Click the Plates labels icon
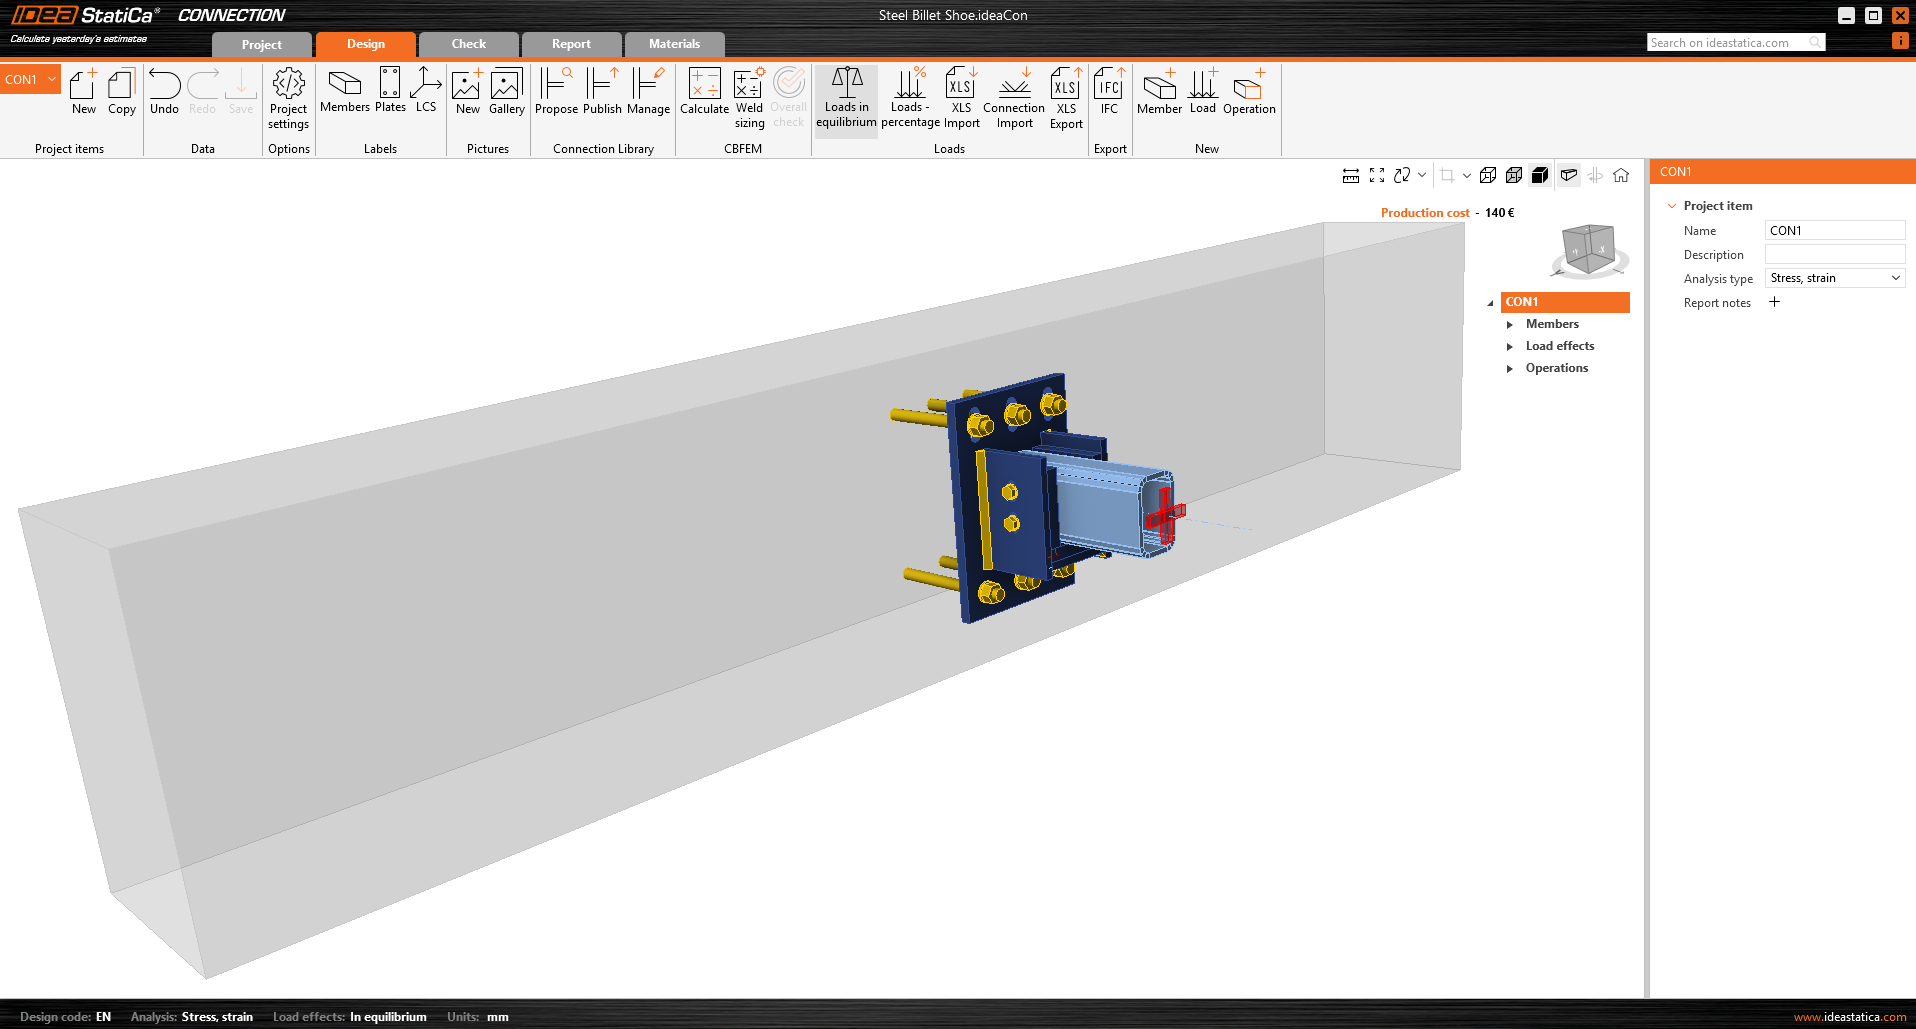The image size is (1916, 1029). [390, 90]
